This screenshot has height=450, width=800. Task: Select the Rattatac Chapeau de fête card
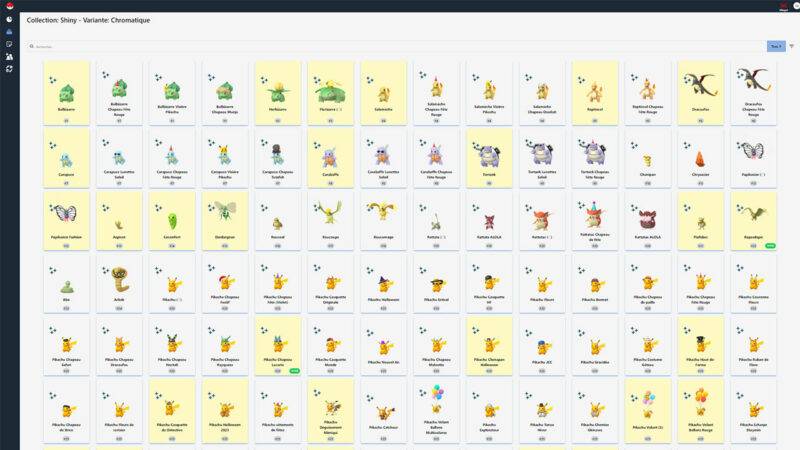595,220
